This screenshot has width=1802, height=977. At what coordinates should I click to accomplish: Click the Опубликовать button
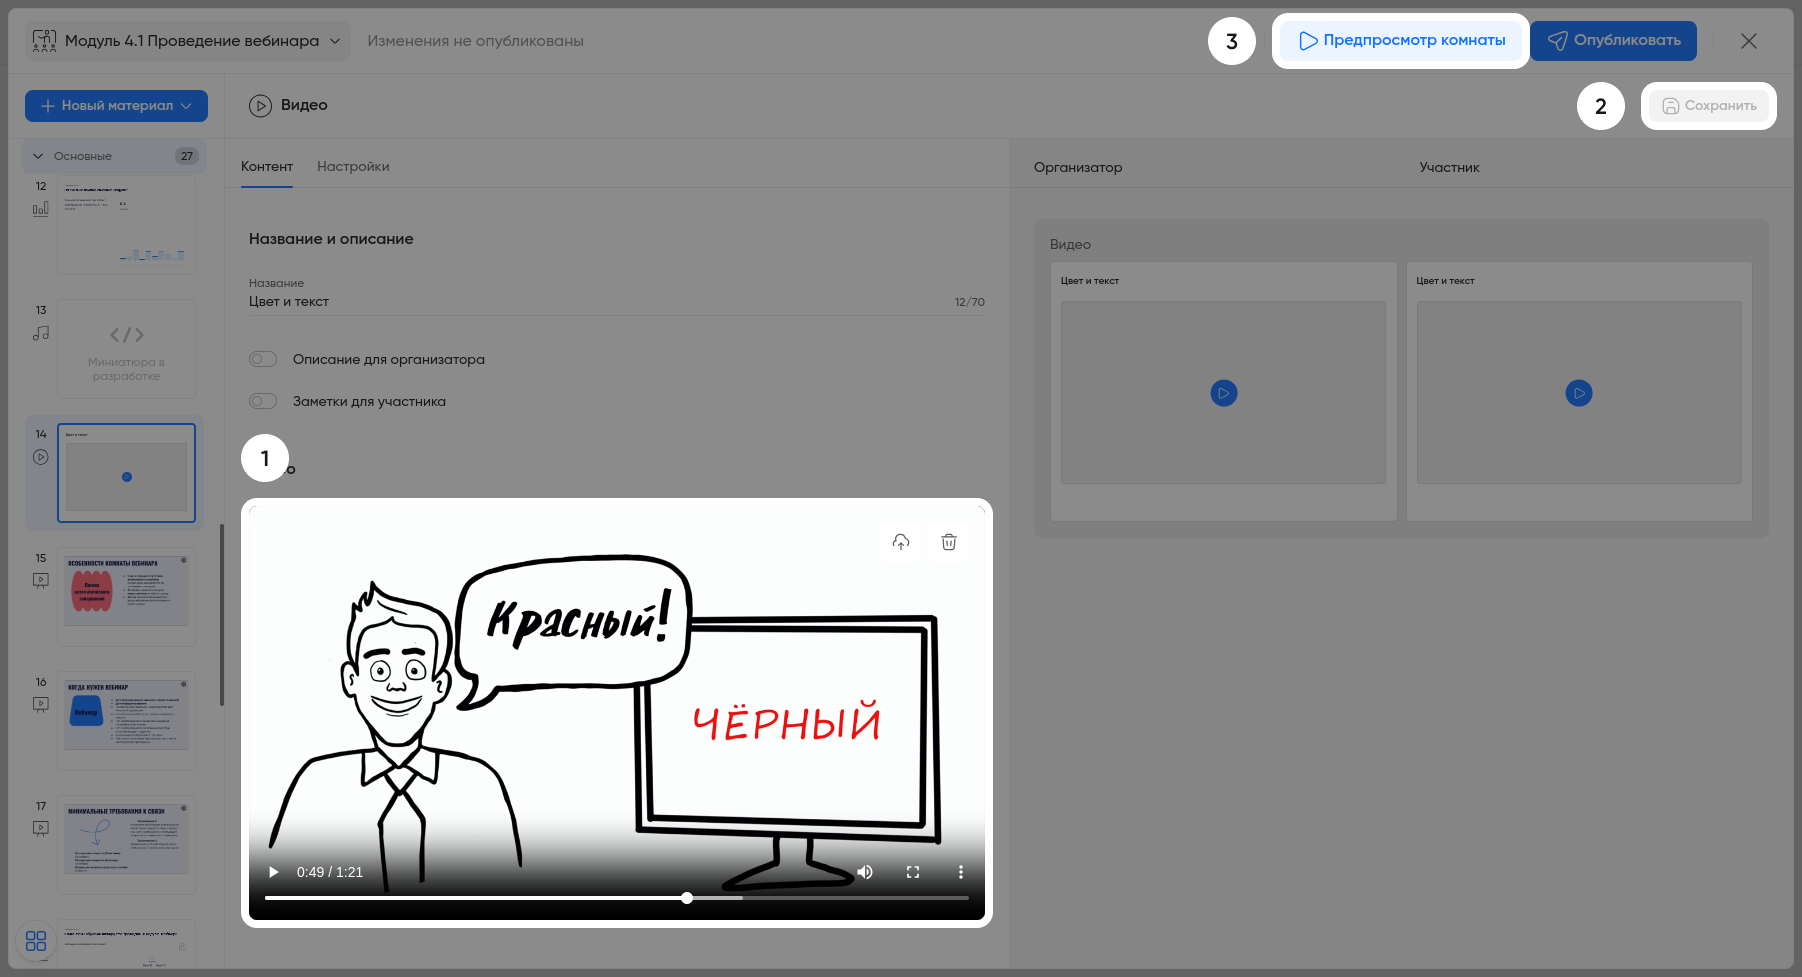tap(1613, 41)
